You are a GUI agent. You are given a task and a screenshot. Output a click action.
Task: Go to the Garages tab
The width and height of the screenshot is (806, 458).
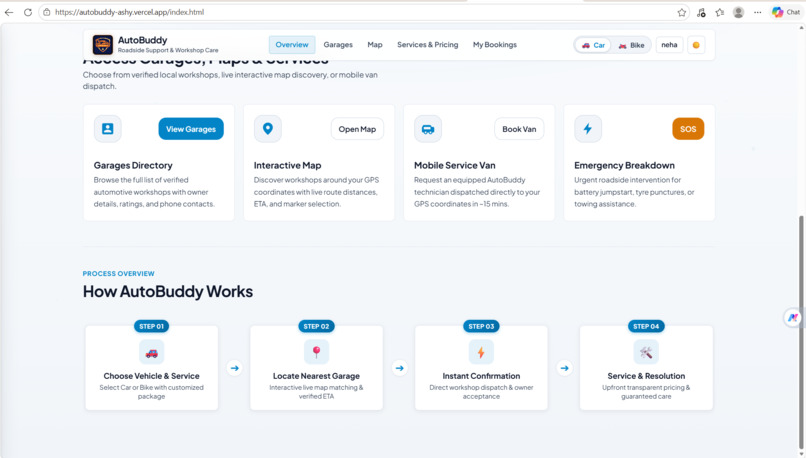point(338,45)
